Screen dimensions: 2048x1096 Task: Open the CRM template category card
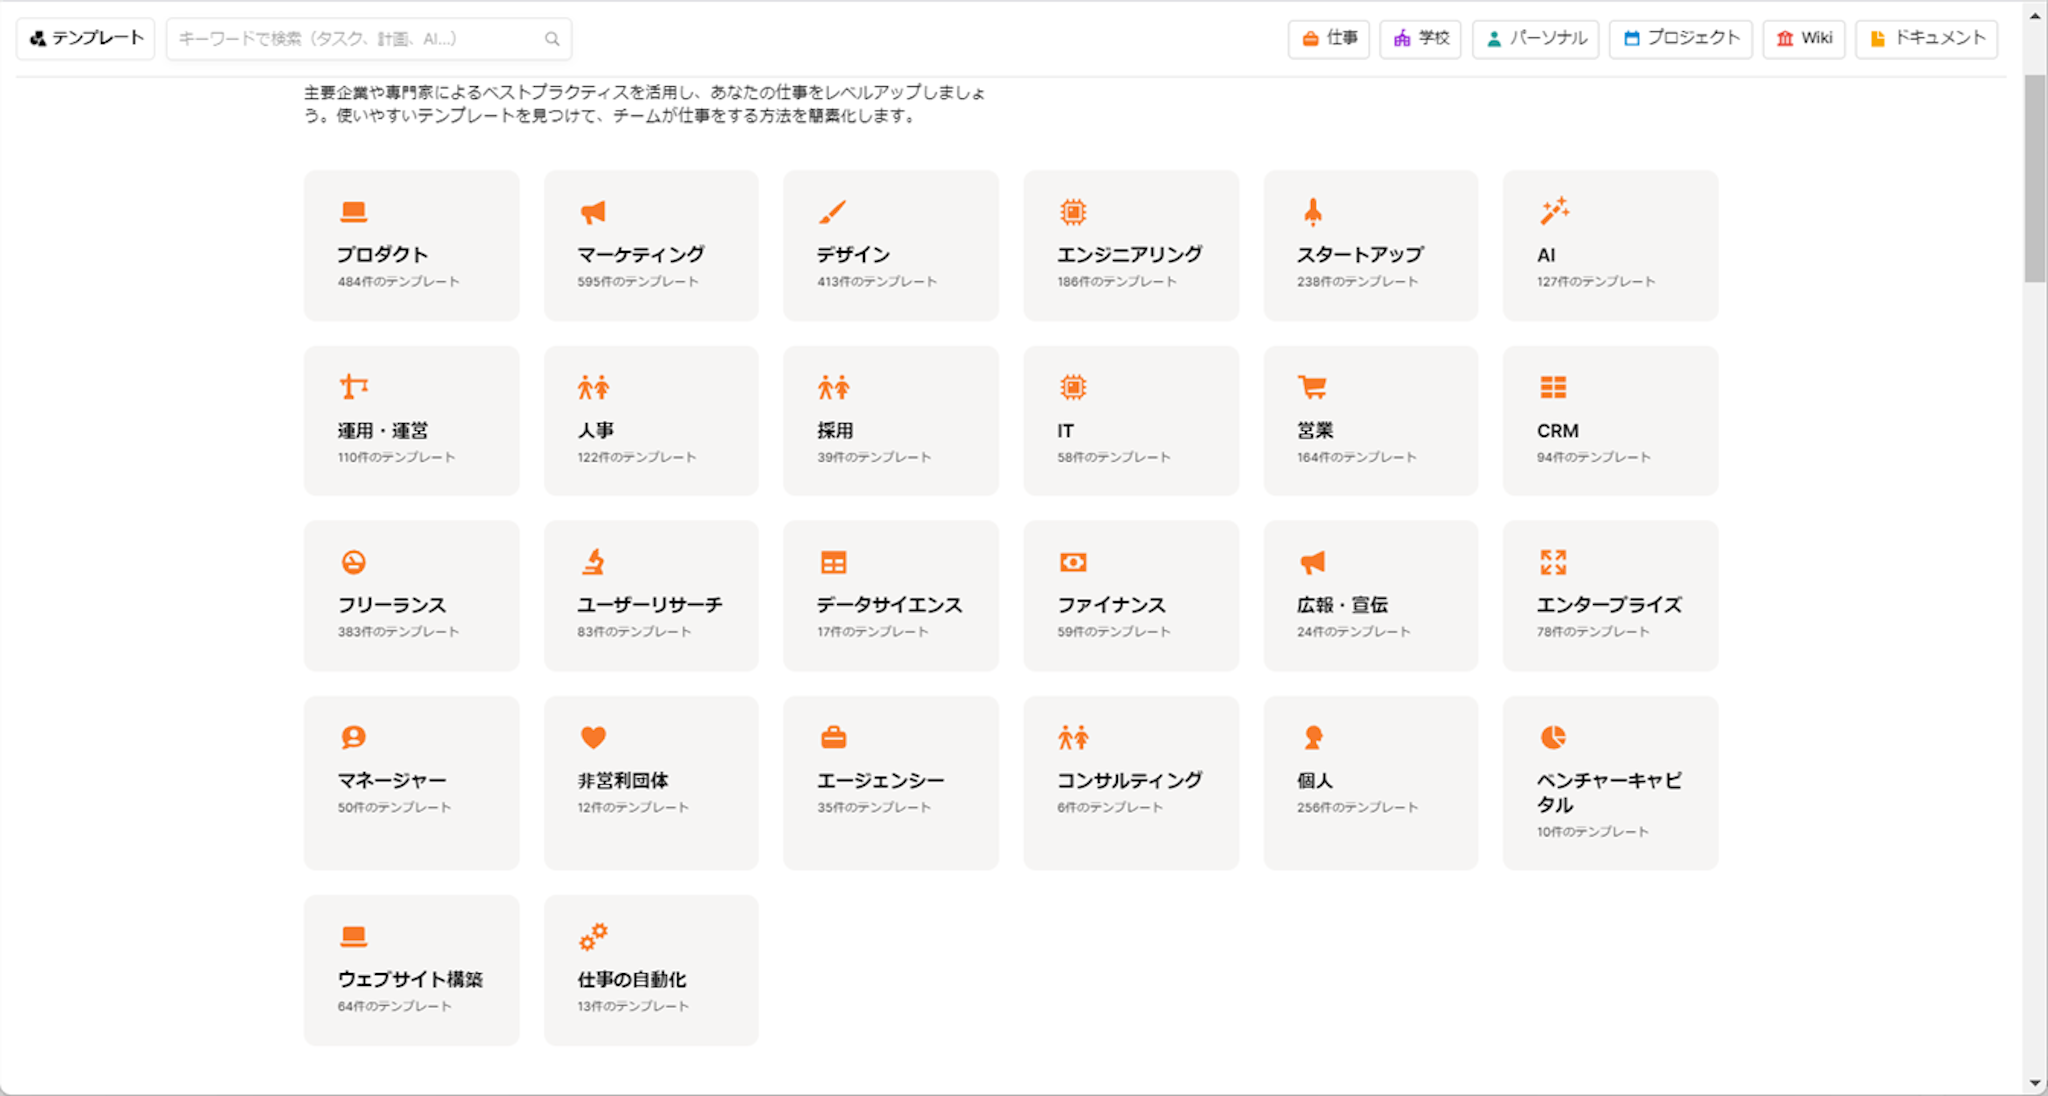[1610, 420]
